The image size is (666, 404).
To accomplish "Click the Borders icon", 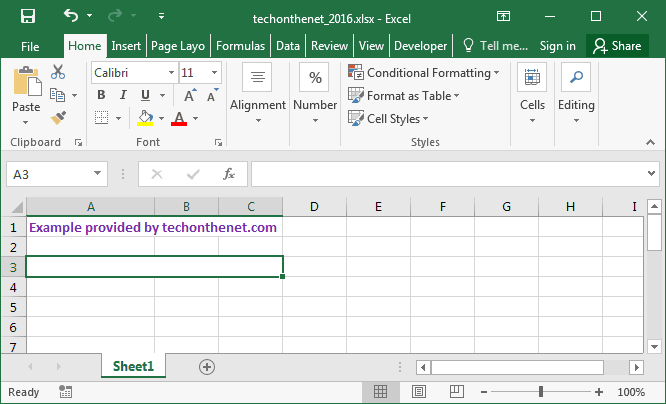I will click(102, 118).
